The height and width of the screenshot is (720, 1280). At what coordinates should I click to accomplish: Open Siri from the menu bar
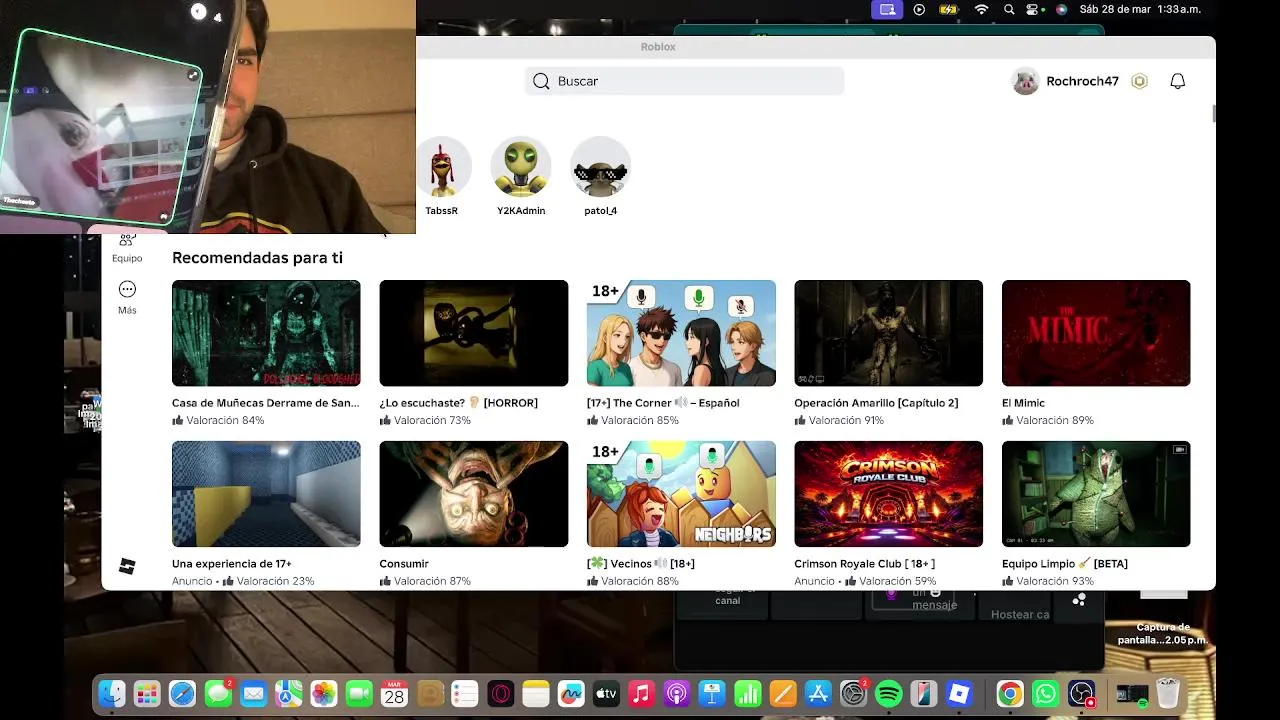(x=1061, y=9)
